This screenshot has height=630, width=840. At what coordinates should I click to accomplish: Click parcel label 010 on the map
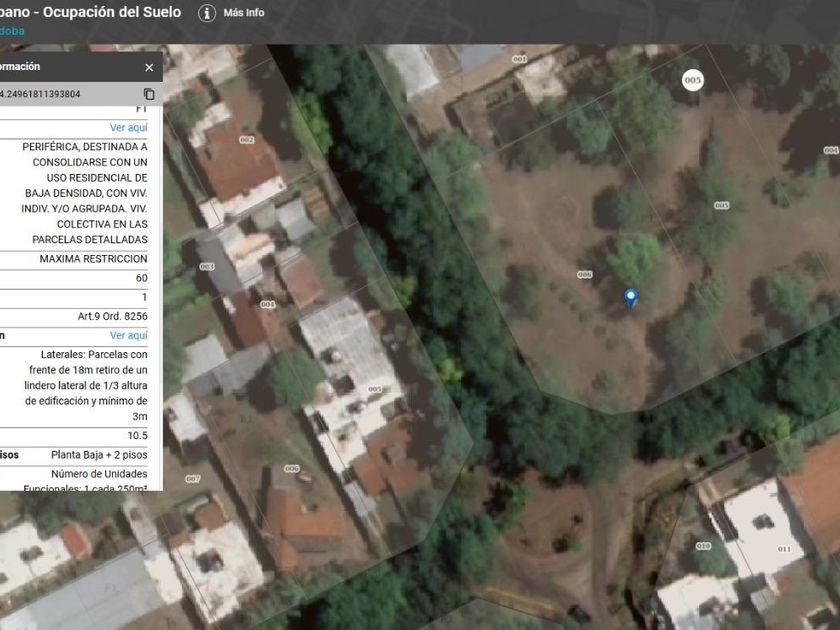703,546
